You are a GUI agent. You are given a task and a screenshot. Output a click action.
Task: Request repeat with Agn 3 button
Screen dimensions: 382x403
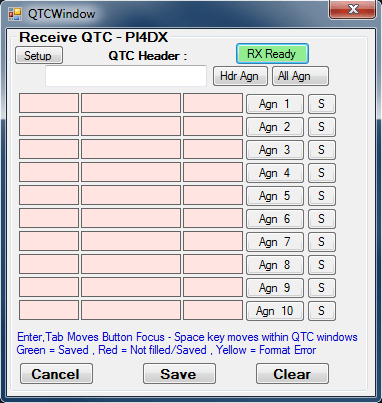275,150
